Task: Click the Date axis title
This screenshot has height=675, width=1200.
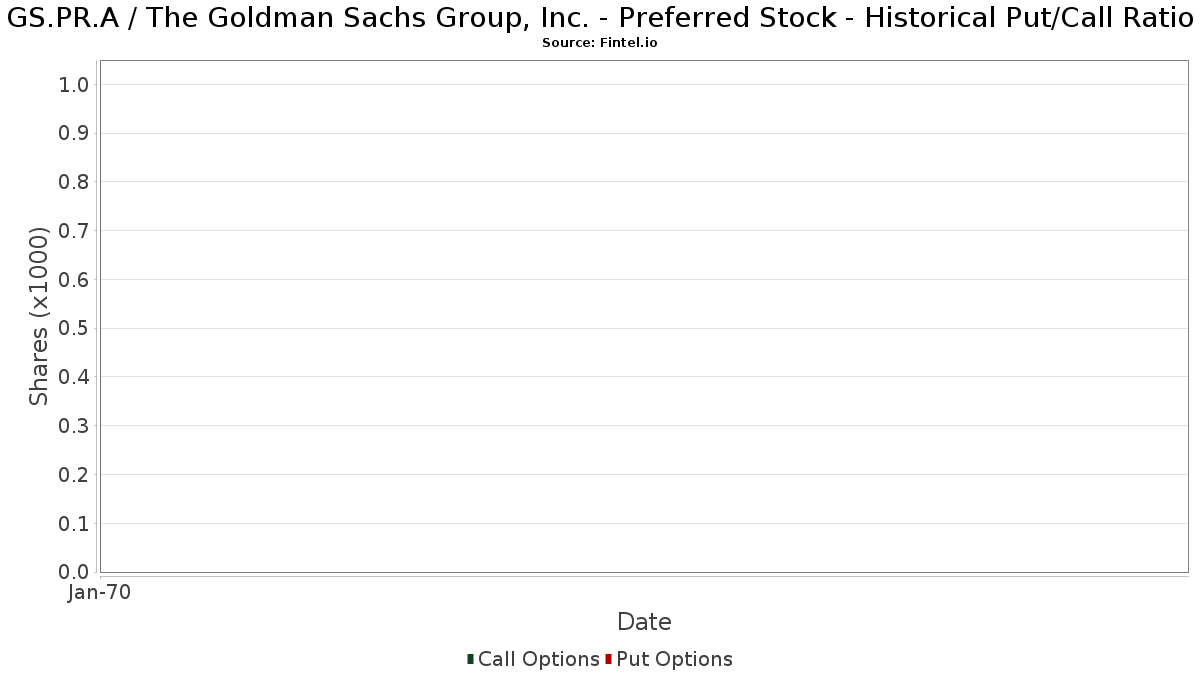Action: coord(644,622)
